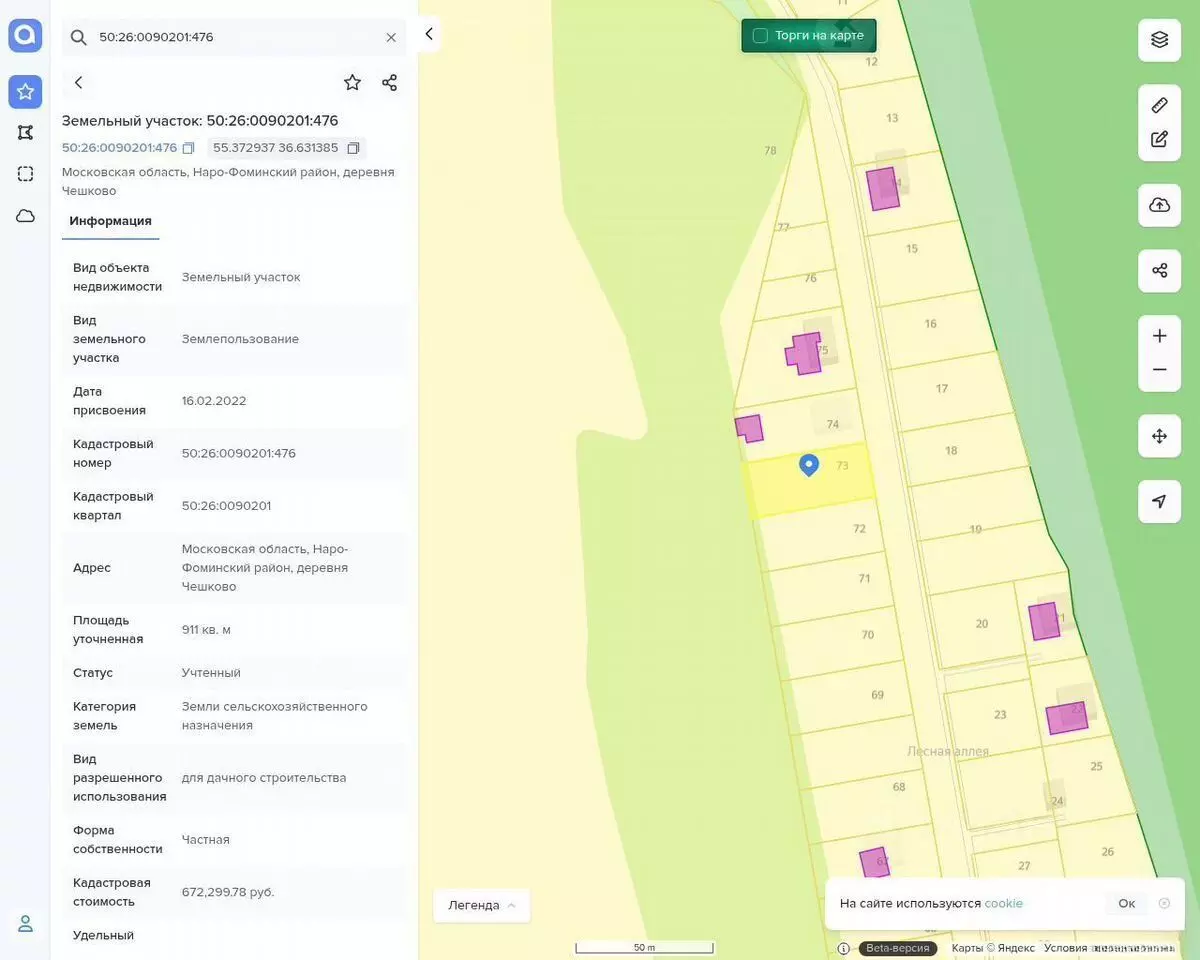
Task: Open favorites in left sidebar
Action: pyautogui.click(x=25, y=92)
